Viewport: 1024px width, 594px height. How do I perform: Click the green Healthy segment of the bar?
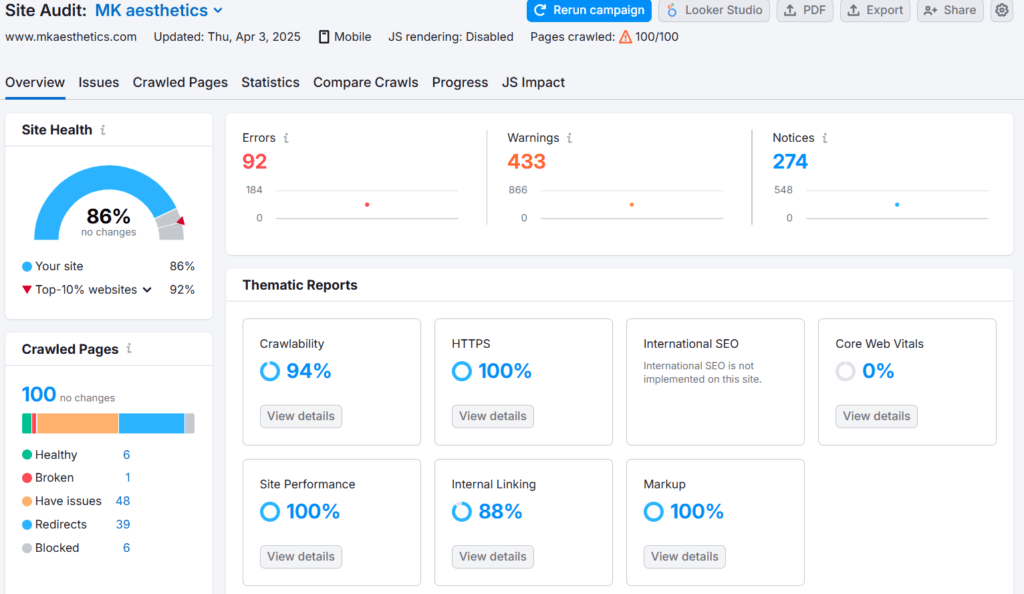point(27,424)
